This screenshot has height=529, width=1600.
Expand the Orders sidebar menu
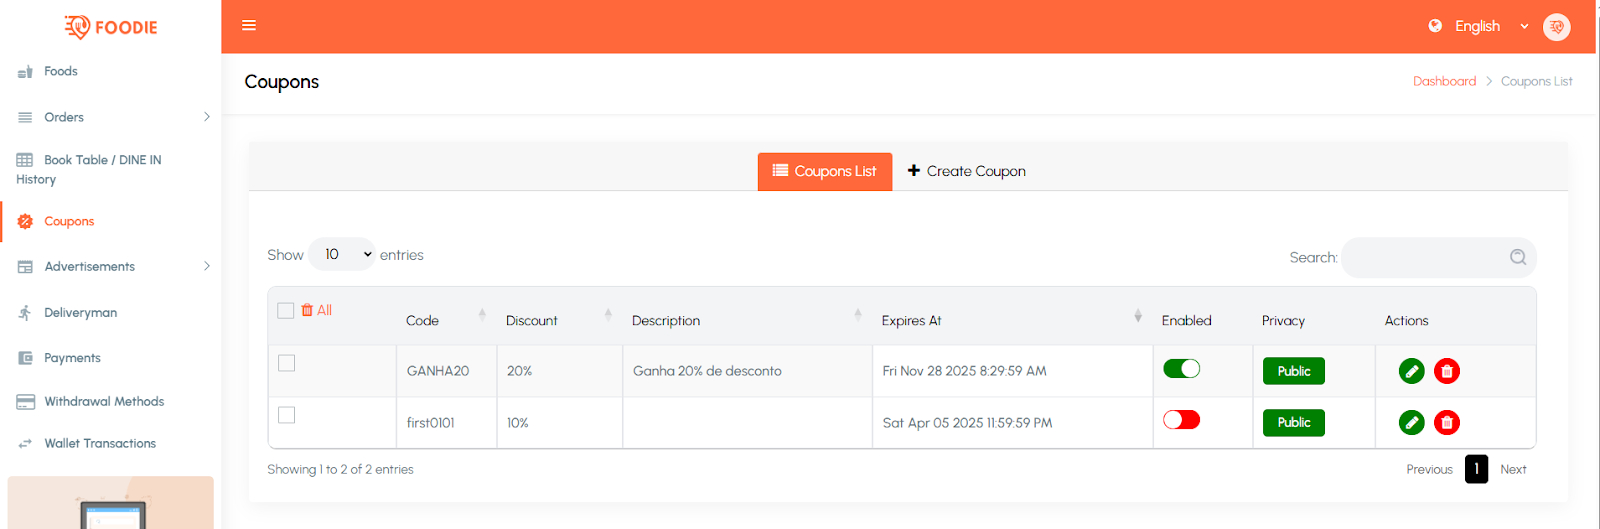tap(110, 117)
